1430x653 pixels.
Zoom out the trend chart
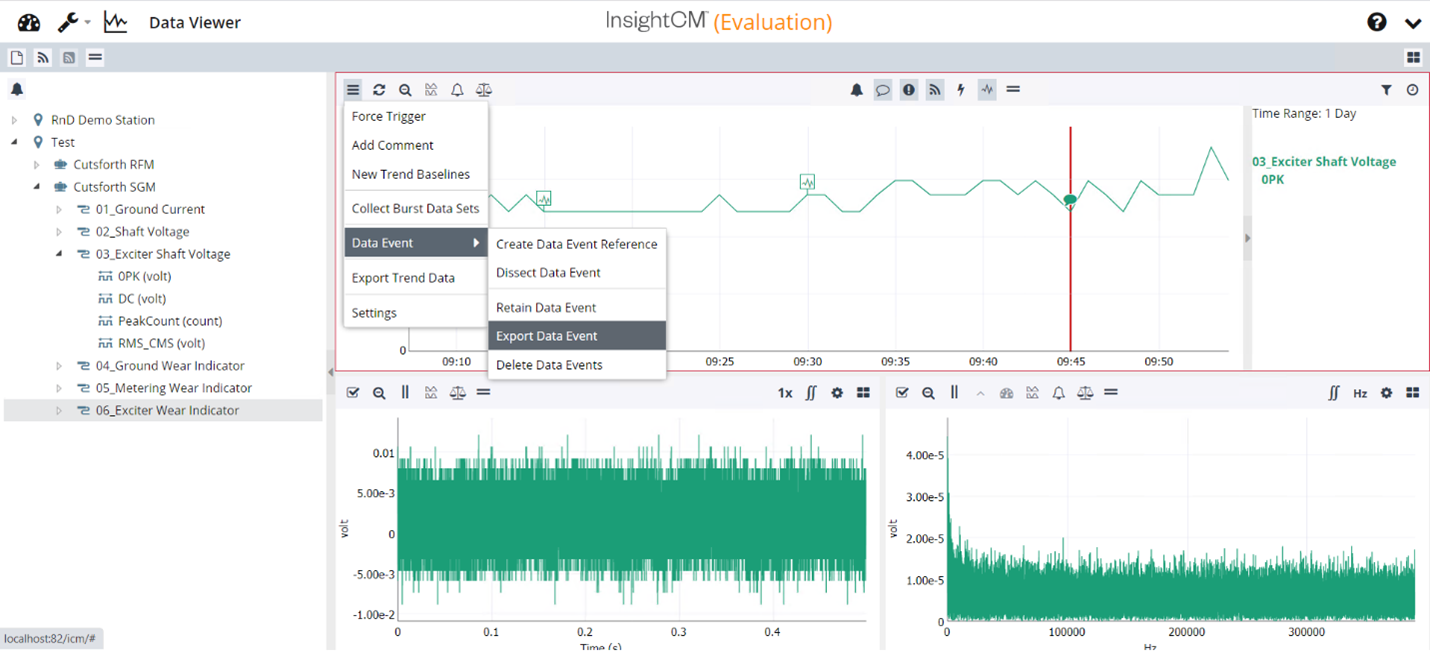coord(405,90)
